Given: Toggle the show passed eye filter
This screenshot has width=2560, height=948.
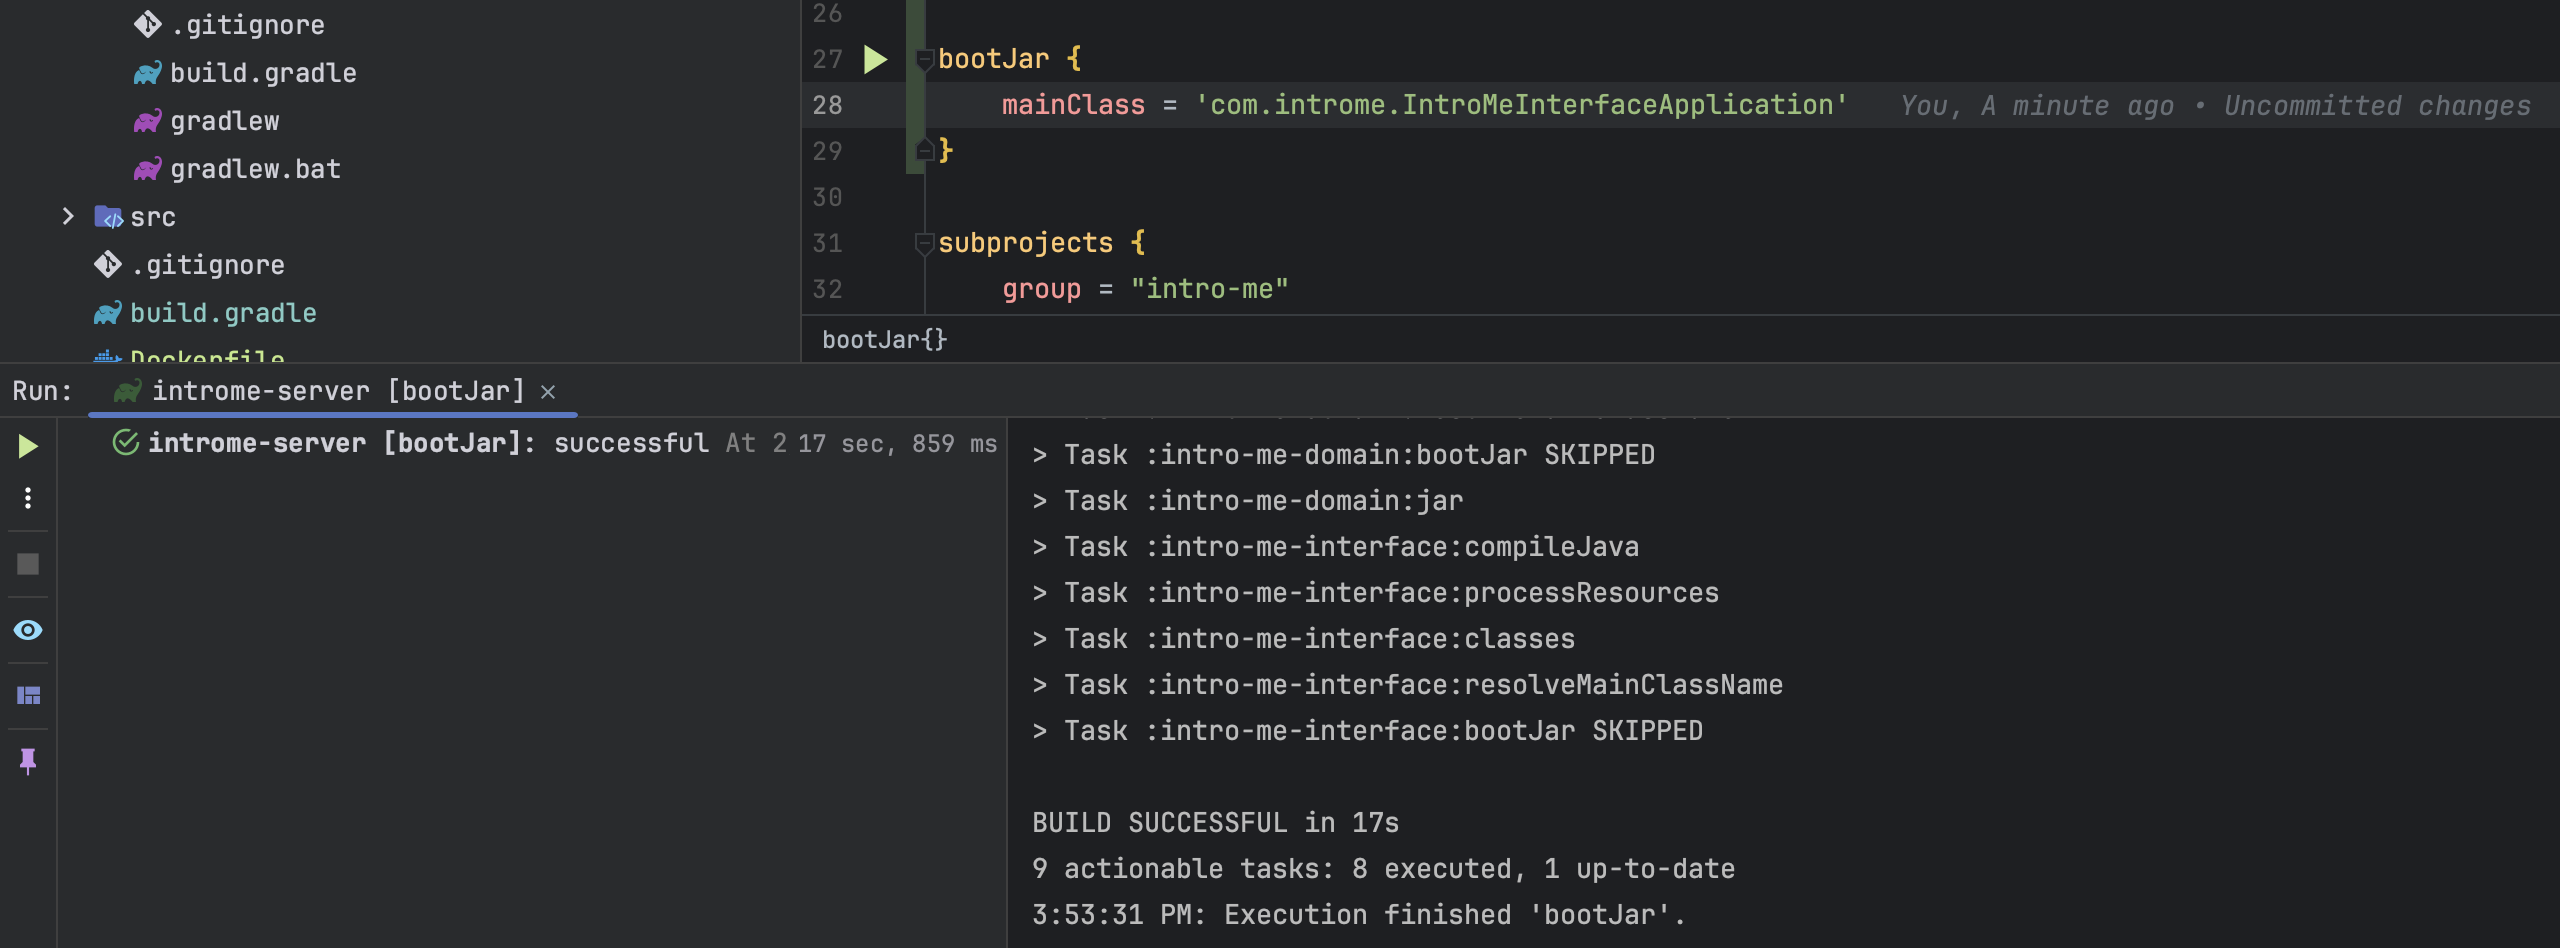Looking at the screenshot, I should click(27, 630).
